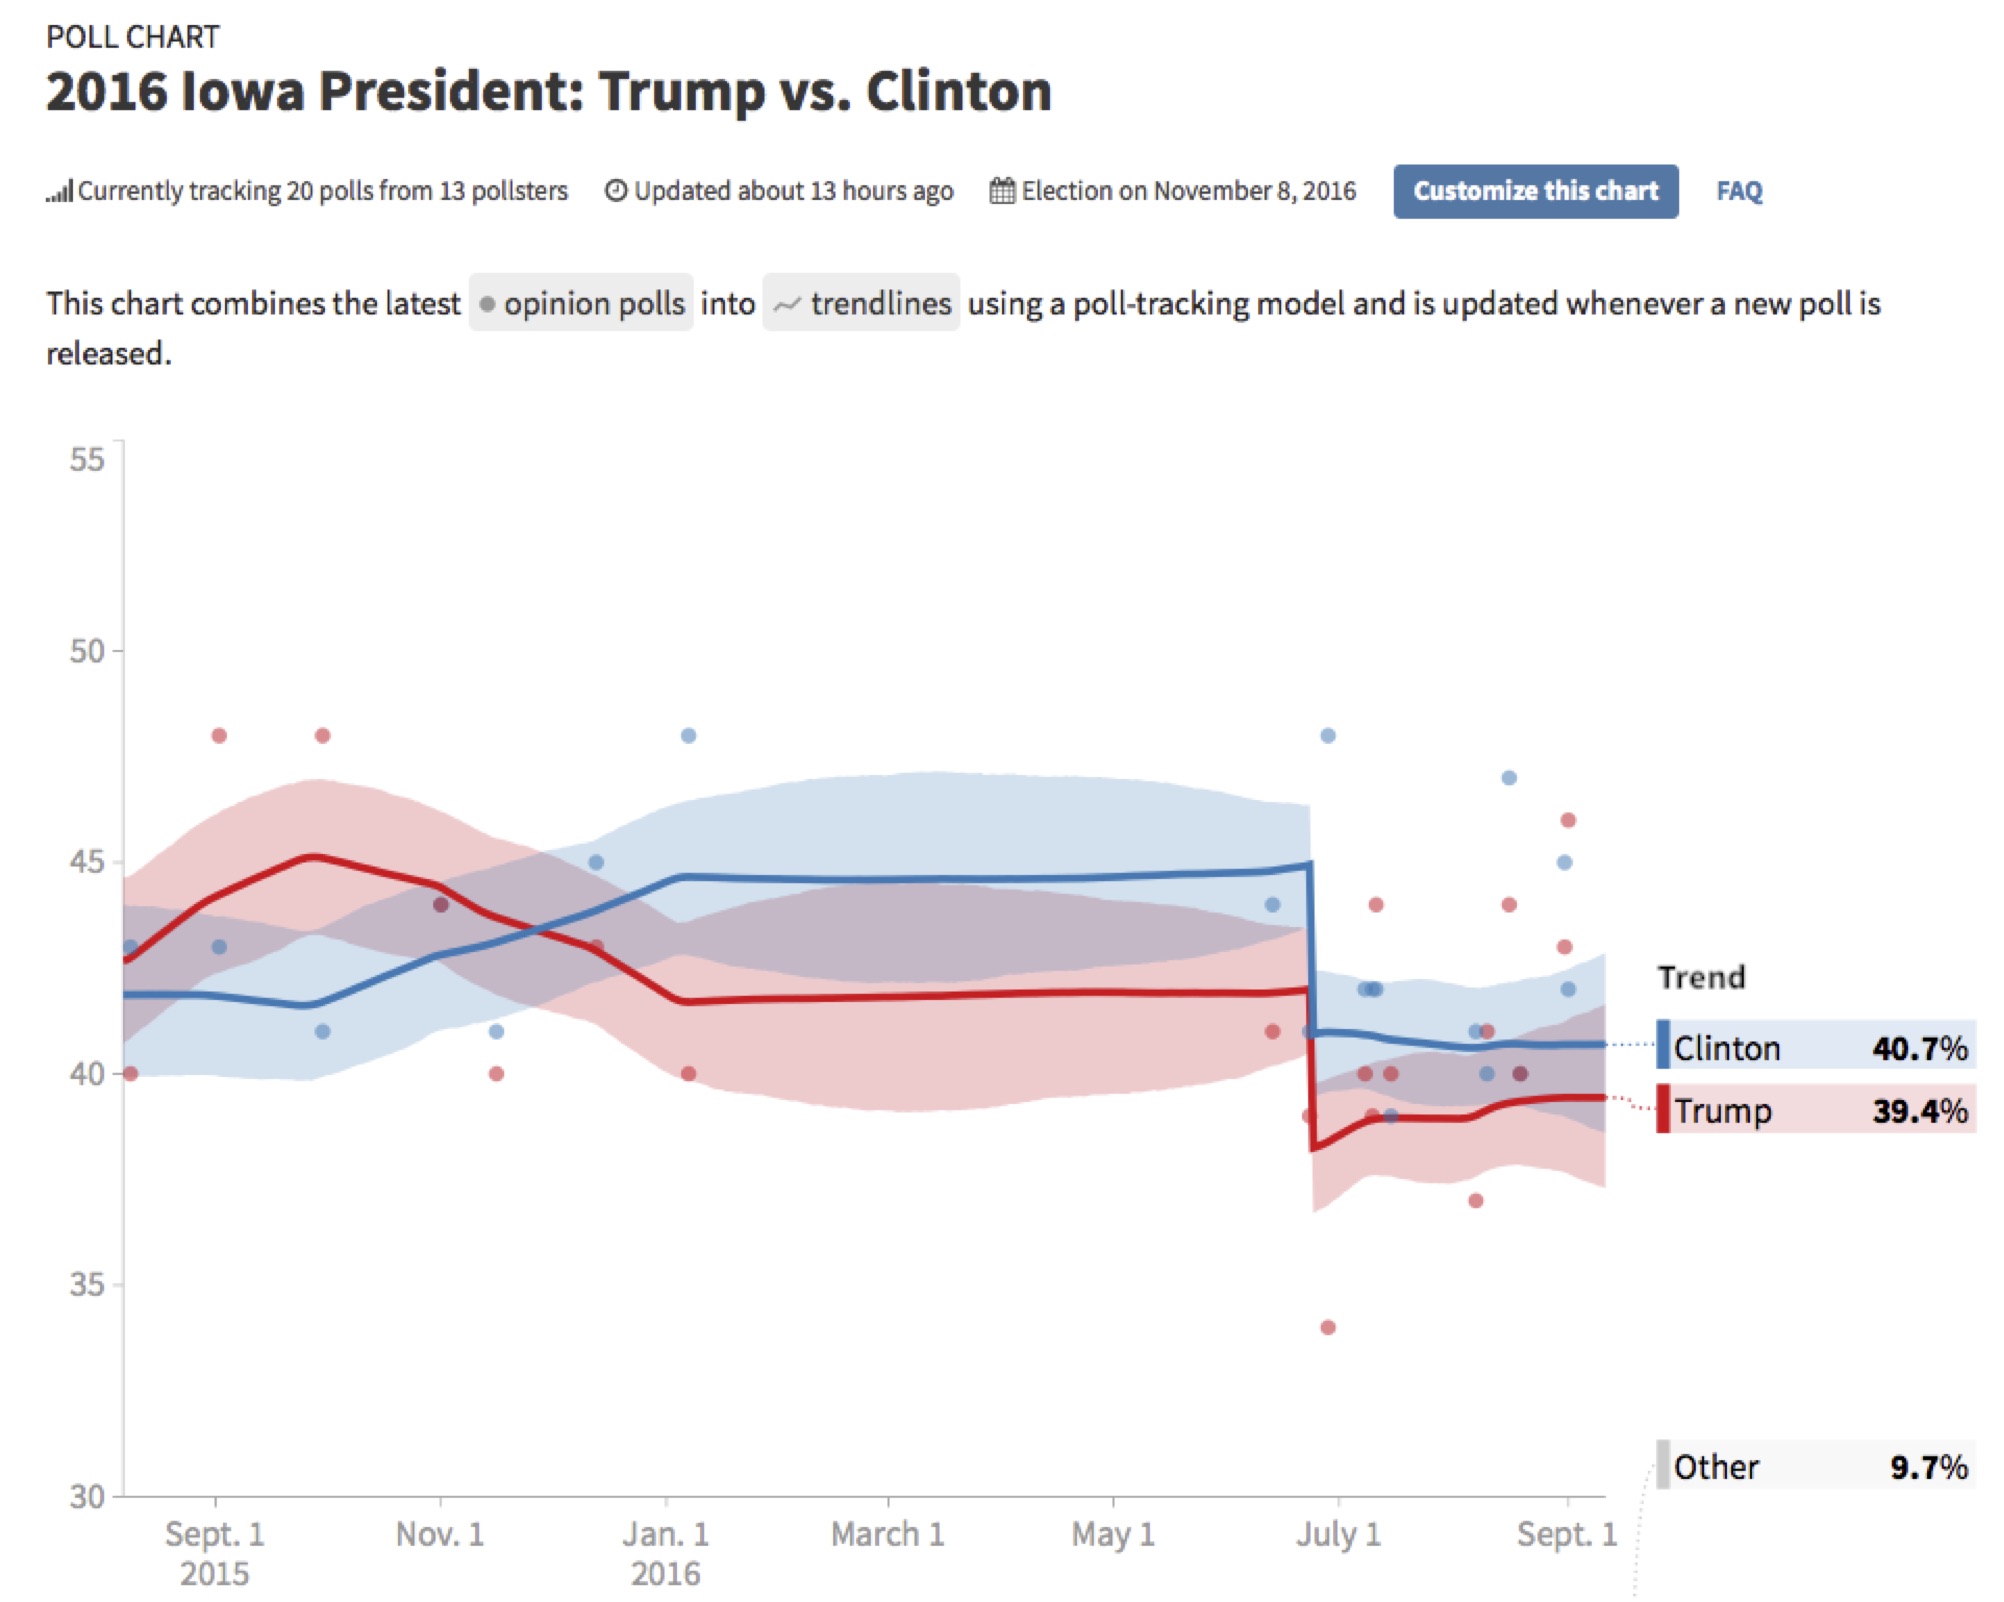Click the blue Clinton color swatch
The image size is (2004, 1602).
1662,1045
